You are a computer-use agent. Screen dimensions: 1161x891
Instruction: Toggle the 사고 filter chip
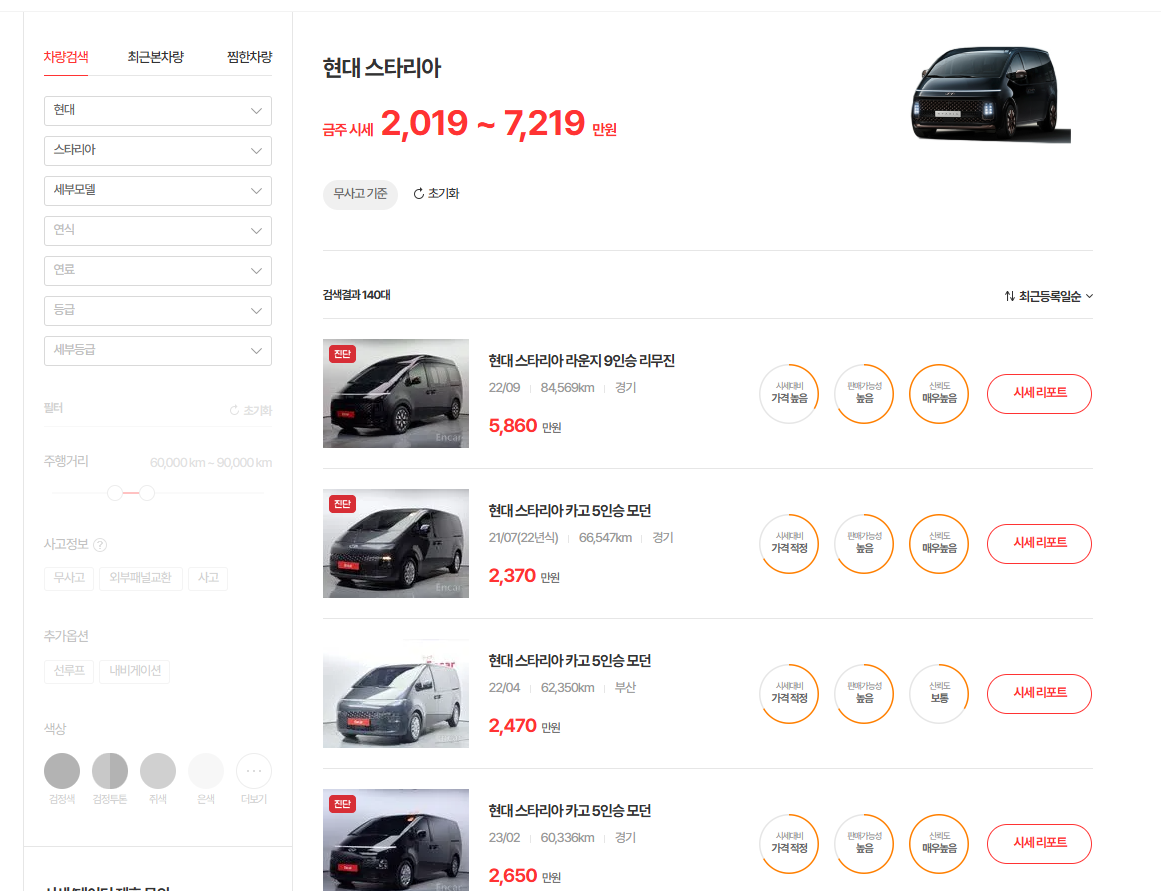pos(208,578)
